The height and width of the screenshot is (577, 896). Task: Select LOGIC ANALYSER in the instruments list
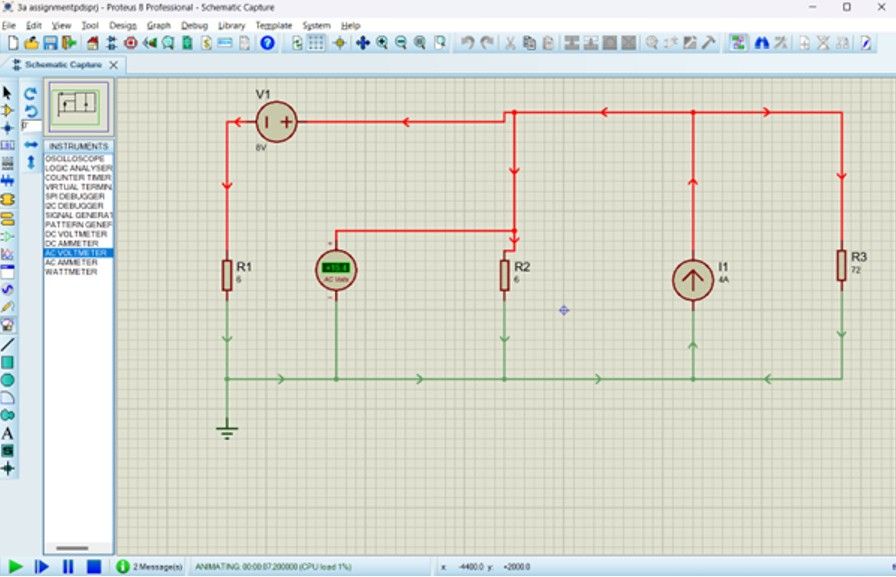pyautogui.click(x=78, y=168)
